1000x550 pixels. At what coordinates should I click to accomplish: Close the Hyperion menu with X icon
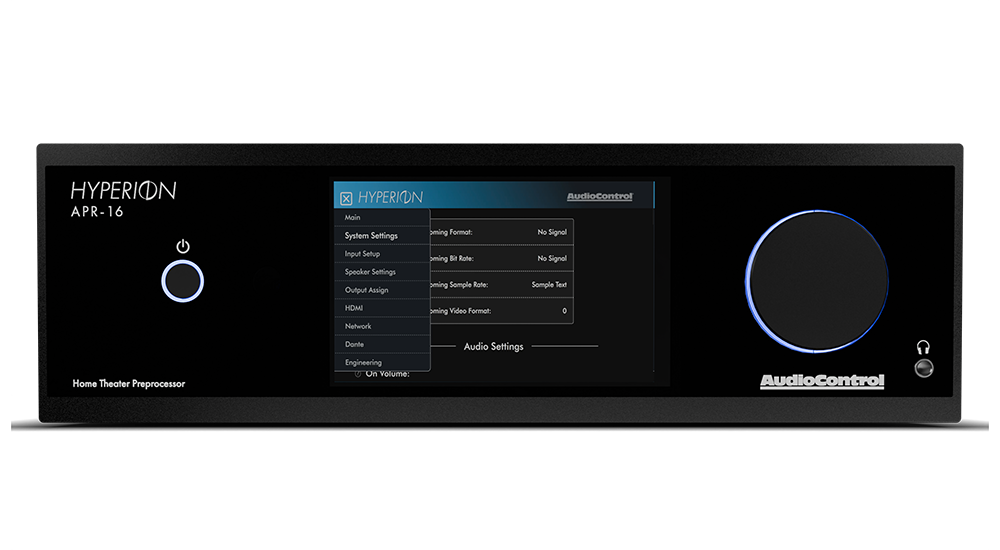346,198
